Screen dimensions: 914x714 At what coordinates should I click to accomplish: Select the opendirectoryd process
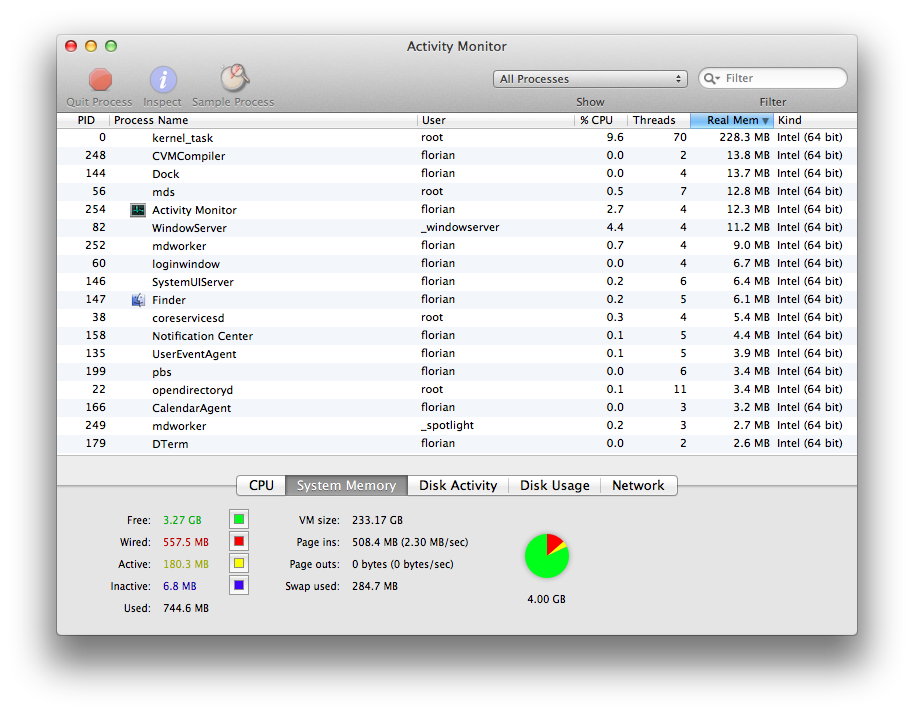pyautogui.click(x=457, y=390)
